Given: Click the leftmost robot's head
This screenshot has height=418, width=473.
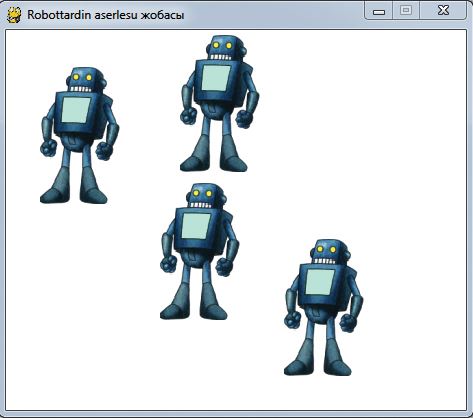Looking at the screenshot, I should 85,80.
